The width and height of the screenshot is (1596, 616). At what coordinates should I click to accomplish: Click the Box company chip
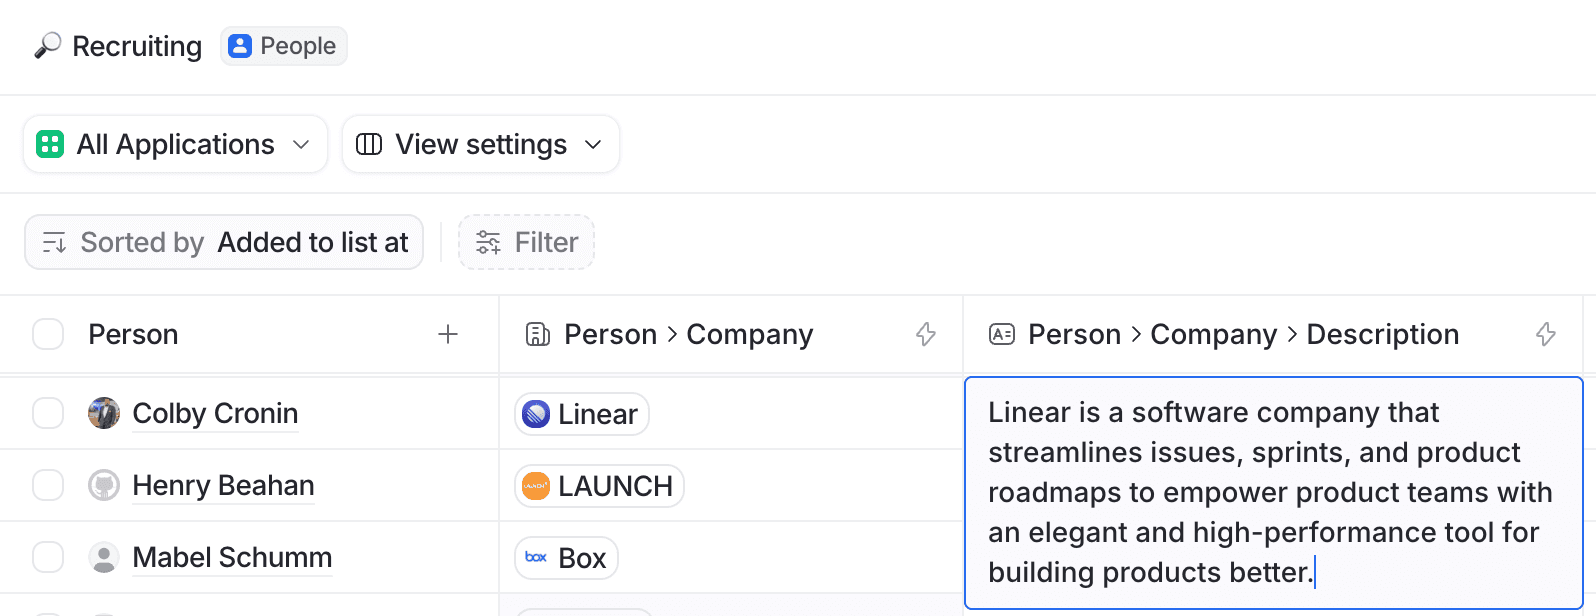[x=566, y=558]
